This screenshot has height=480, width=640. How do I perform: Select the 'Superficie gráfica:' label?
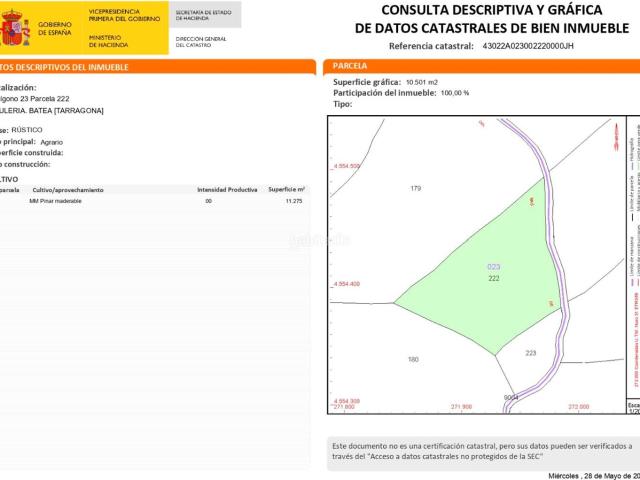coord(367,82)
